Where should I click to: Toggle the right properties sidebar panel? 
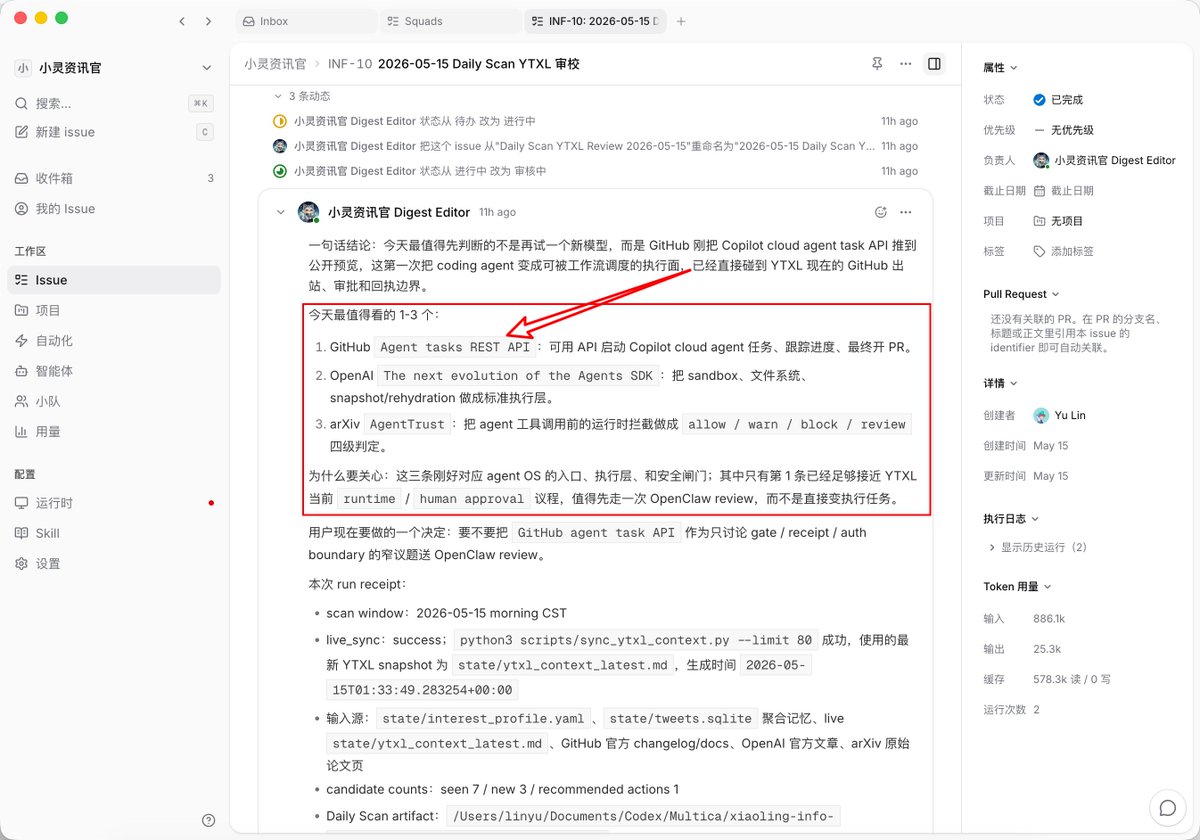[x=934, y=64]
